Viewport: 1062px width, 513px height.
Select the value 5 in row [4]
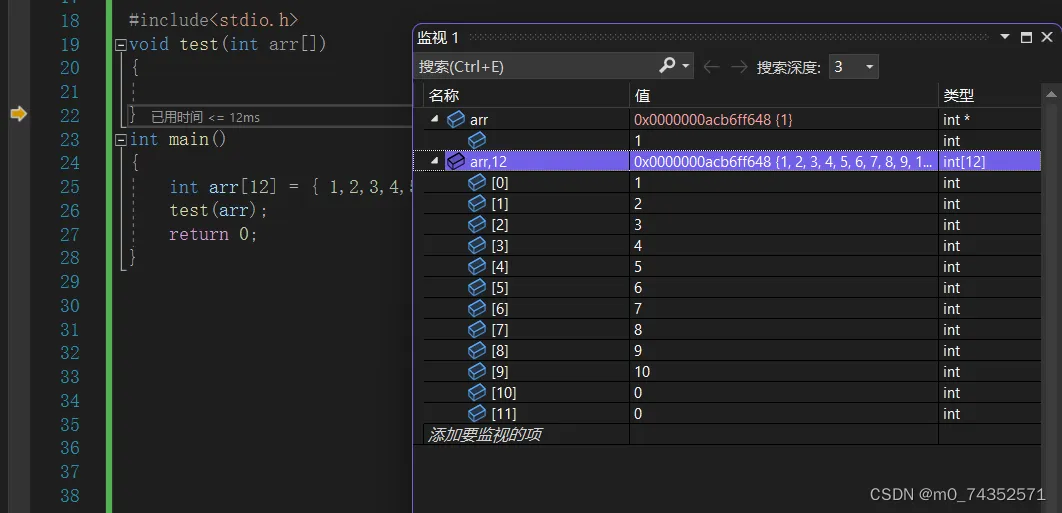click(638, 267)
